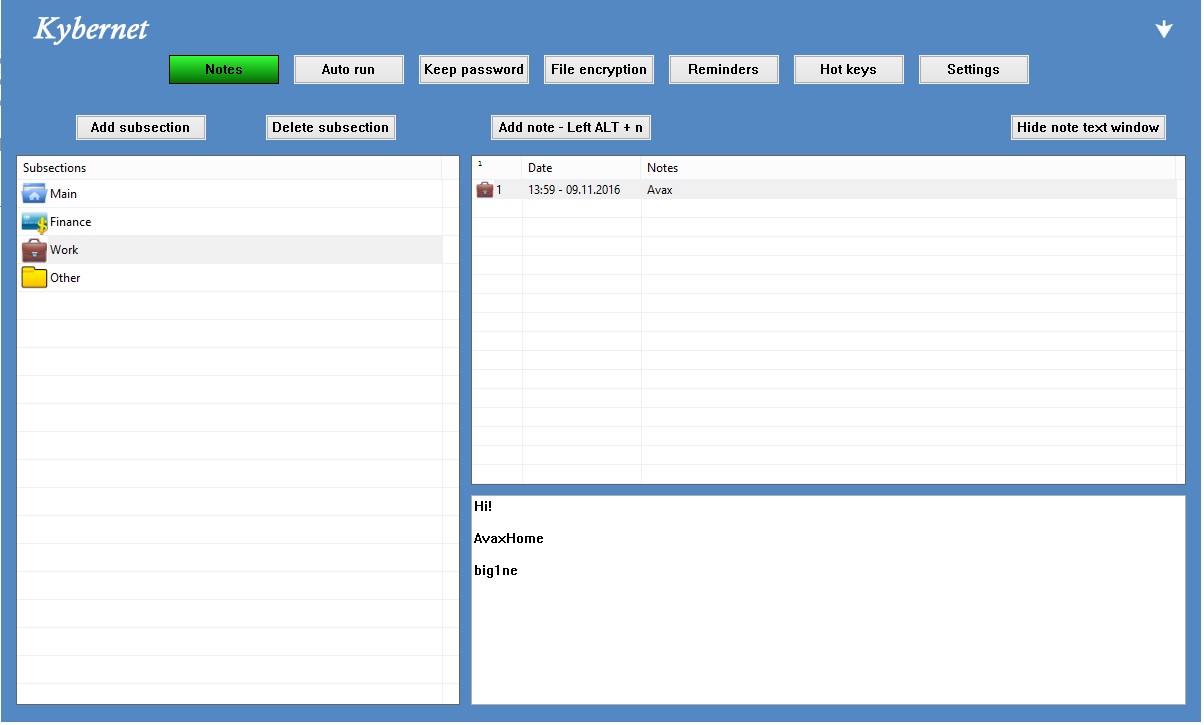Click the briefcase icon in note row 1
Viewport: 1204px width, 725px height.
pos(485,190)
